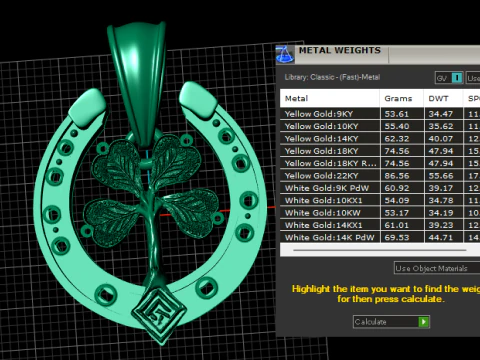Select the White Gold:14KX1 row
This screenshot has height=360, width=480.
[380, 225]
